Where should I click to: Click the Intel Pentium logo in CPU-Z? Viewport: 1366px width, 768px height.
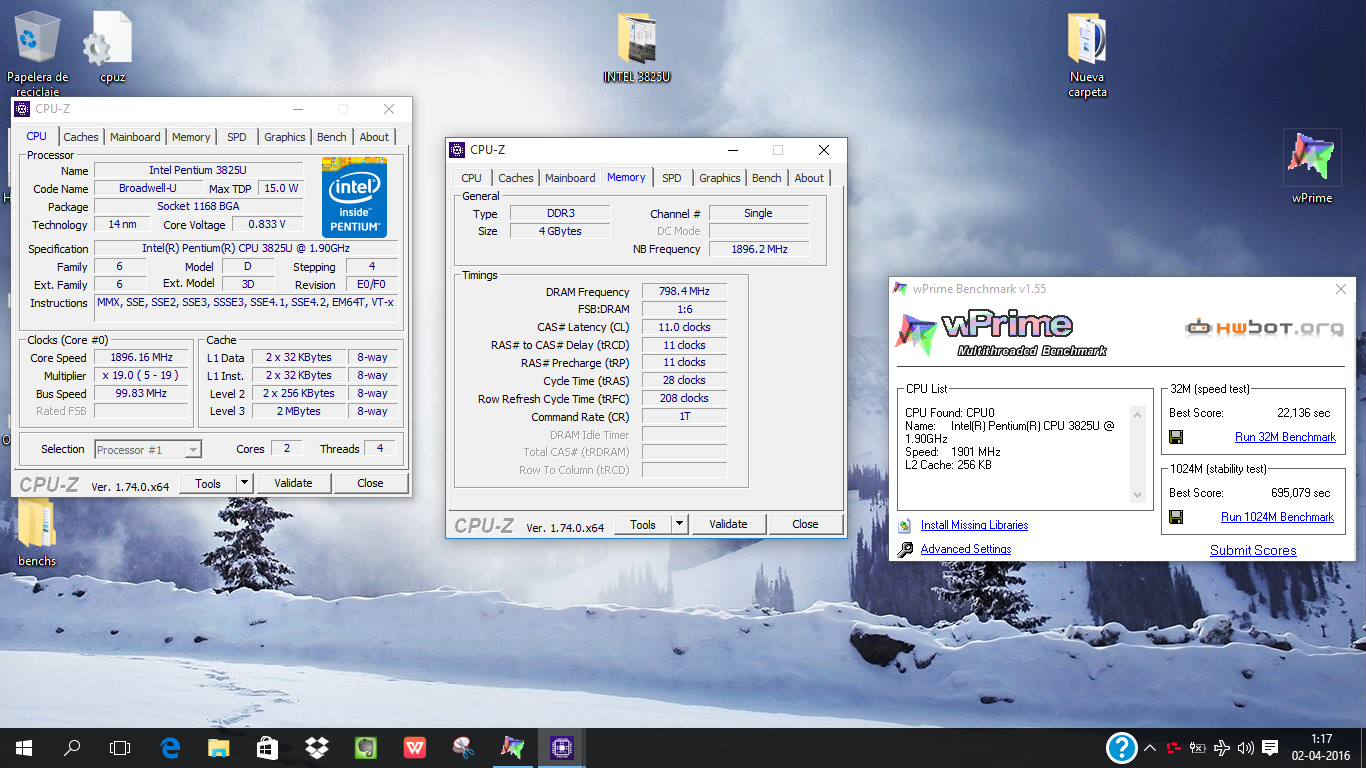pos(354,197)
